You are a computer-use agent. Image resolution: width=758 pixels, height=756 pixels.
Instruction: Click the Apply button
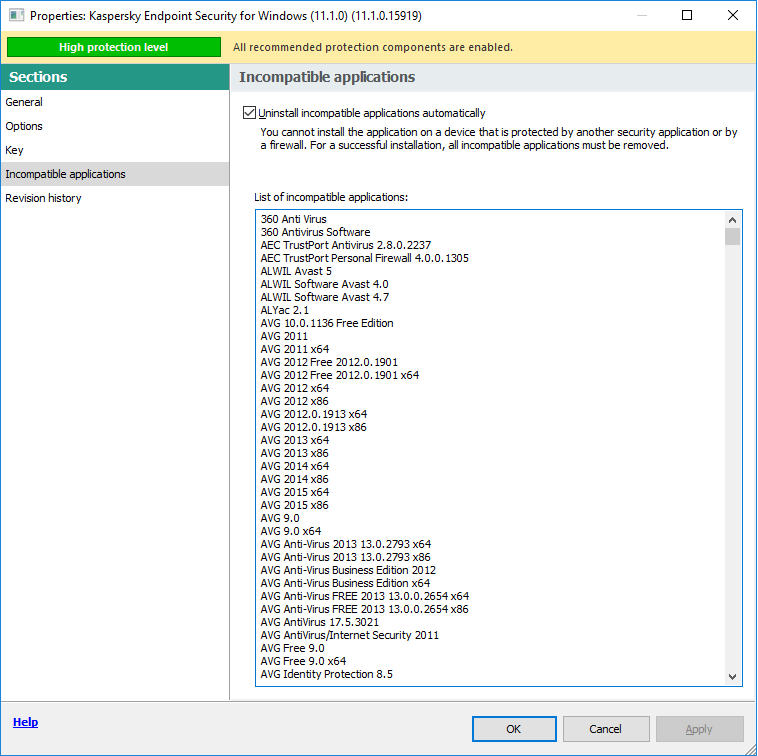[x=699, y=729]
